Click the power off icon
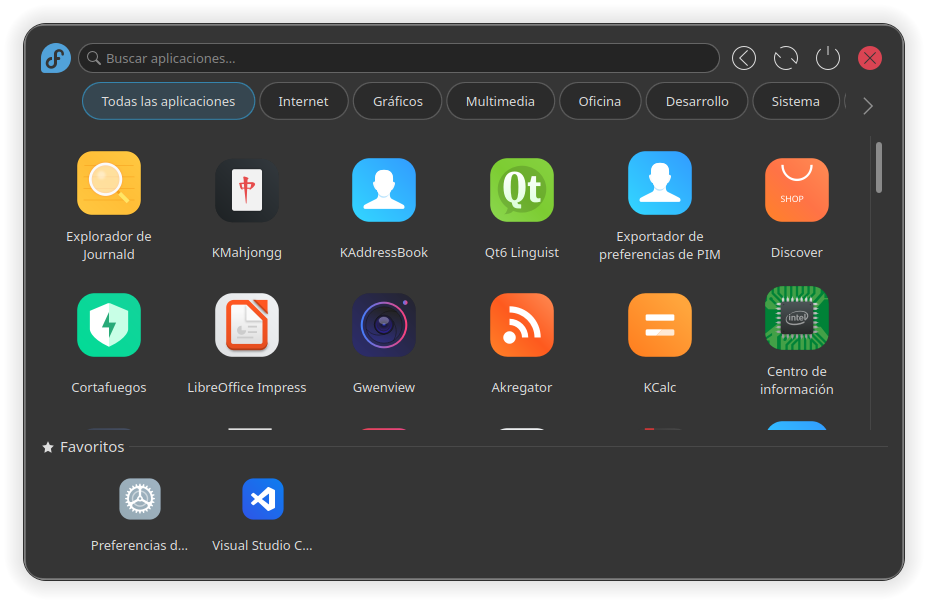The height and width of the screenshot is (604, 928). click(828, 58)
